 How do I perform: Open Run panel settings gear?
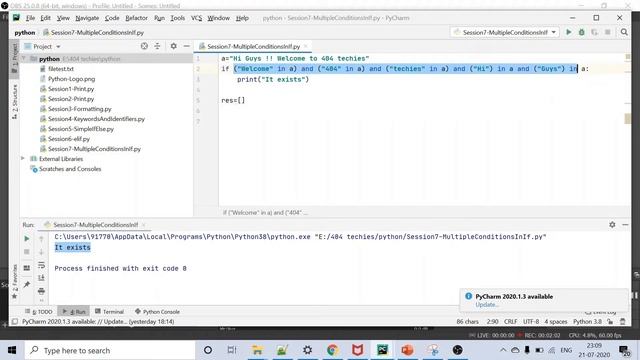click(612, 224)
